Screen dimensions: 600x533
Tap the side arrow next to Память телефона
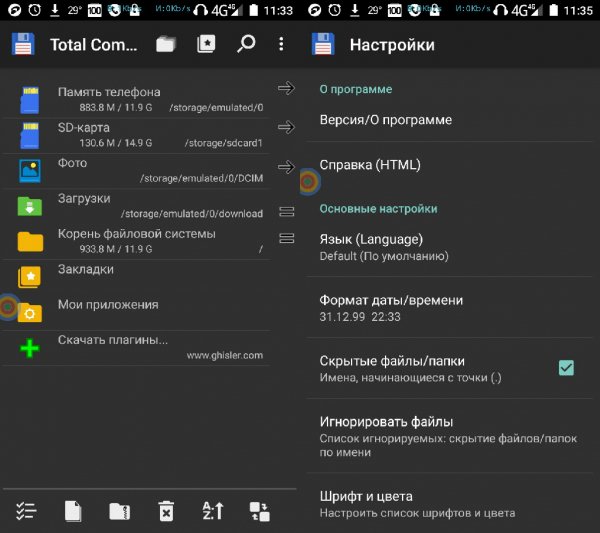(286, 88)
